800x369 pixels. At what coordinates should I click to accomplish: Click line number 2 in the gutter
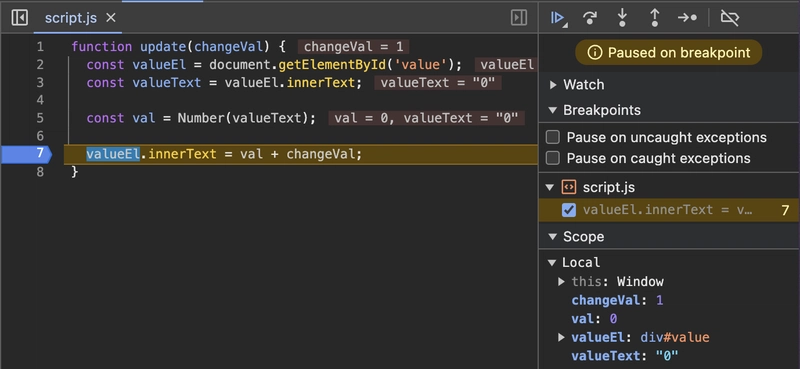[x=40, y=65]
